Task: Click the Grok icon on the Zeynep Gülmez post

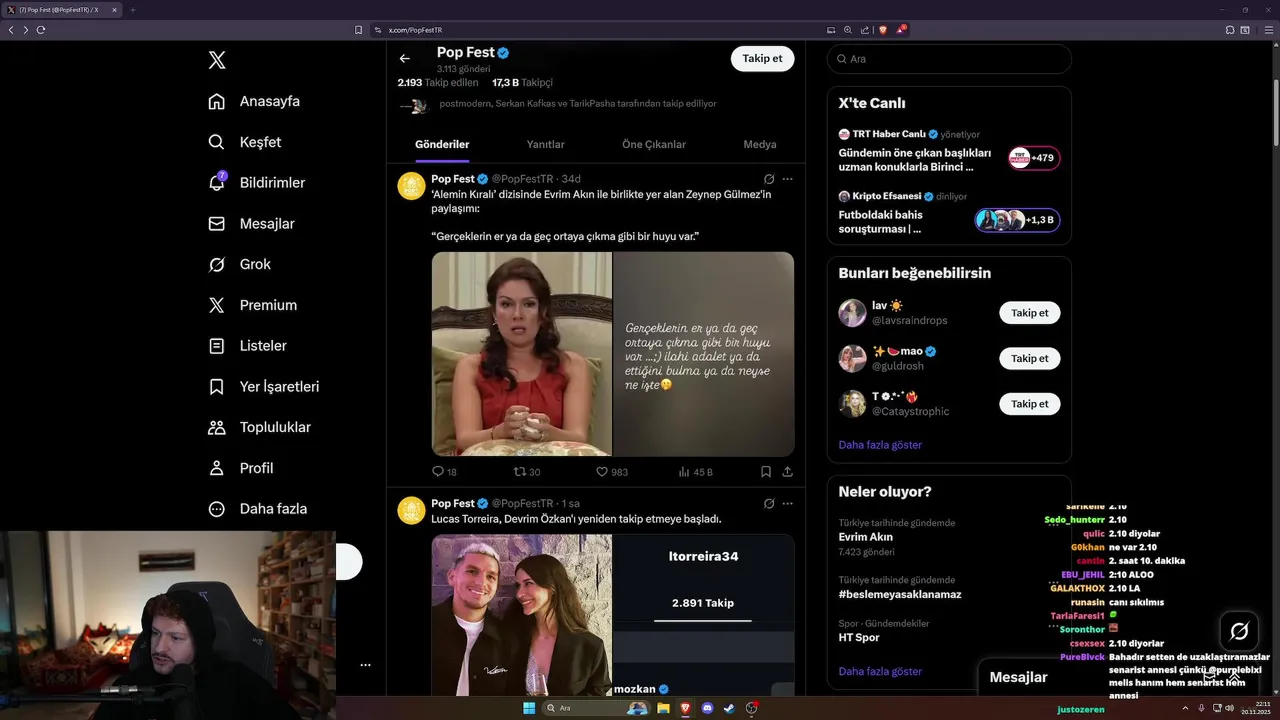Action: click(769, 179)
